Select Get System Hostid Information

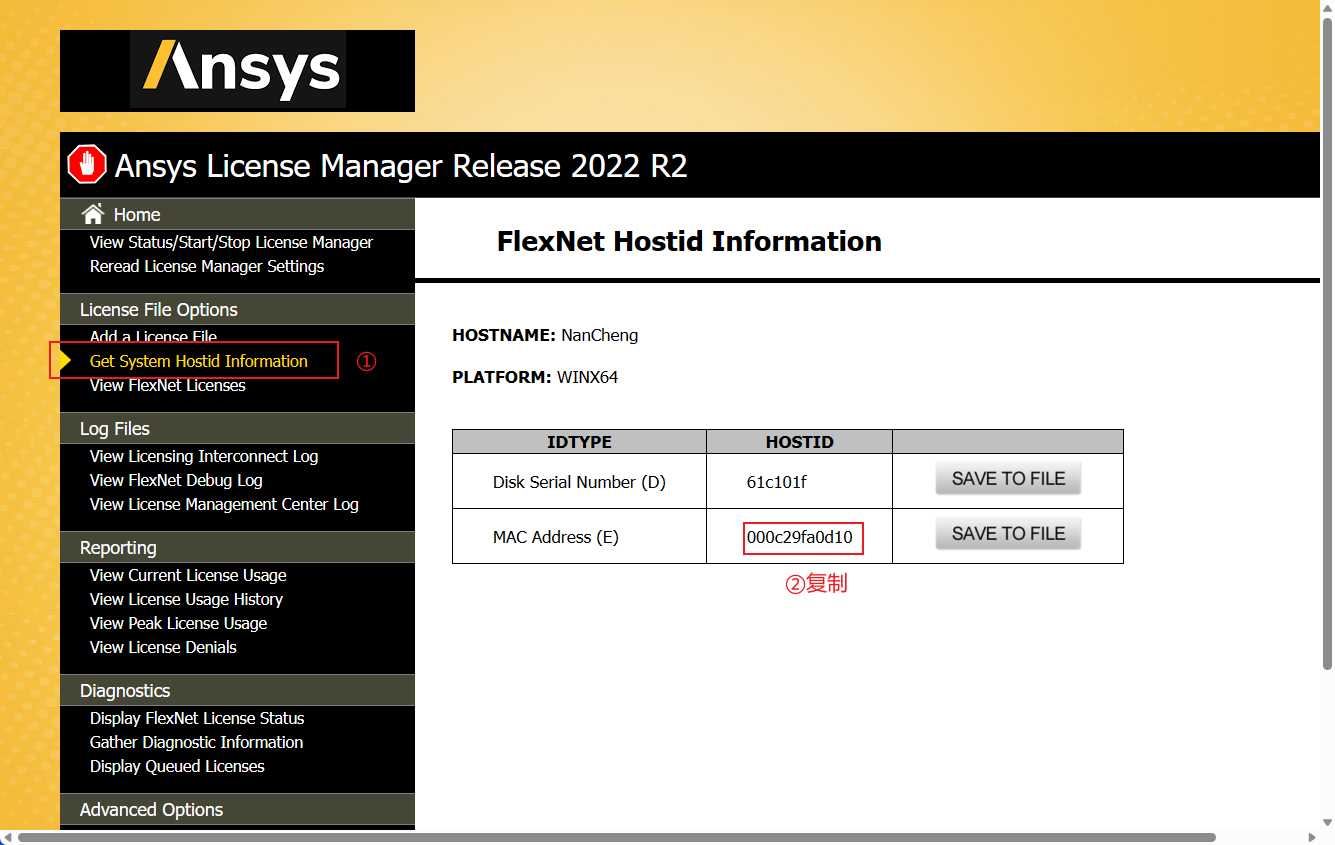point(199,361)
